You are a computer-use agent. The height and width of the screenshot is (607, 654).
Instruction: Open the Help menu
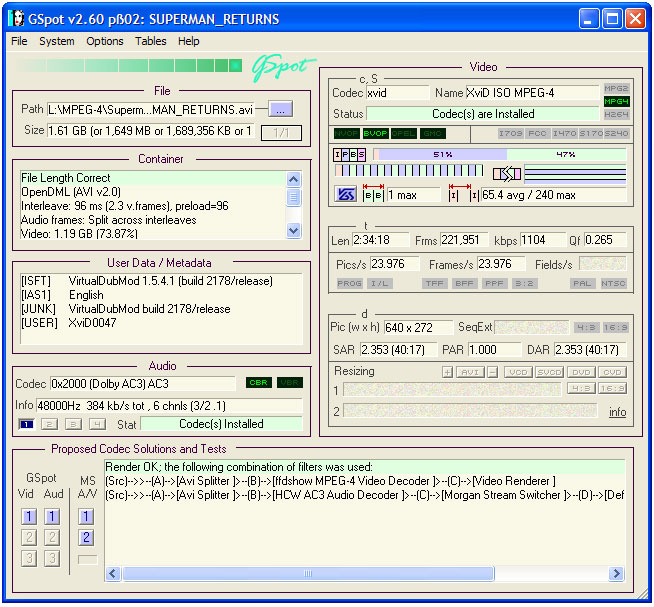(189, 41)
